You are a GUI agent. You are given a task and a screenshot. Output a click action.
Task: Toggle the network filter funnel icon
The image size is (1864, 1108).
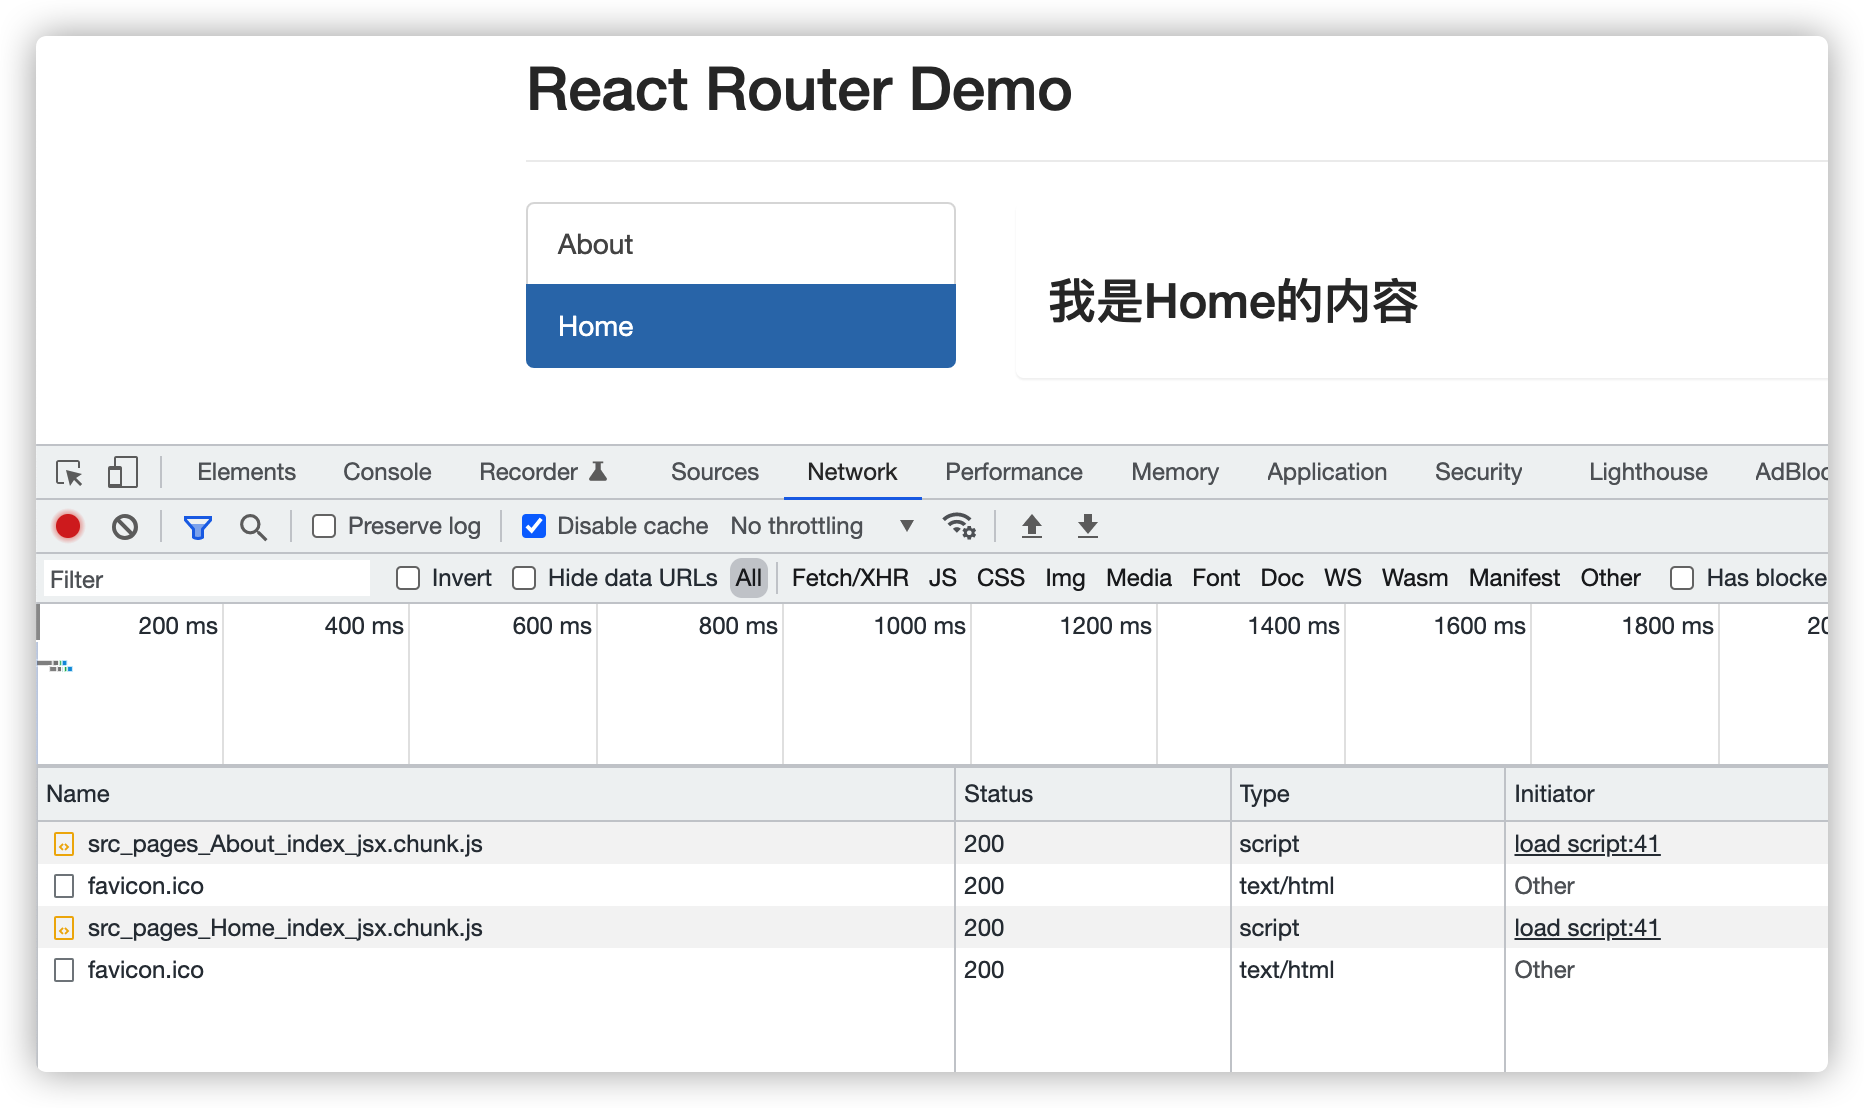tap(197, 527)
